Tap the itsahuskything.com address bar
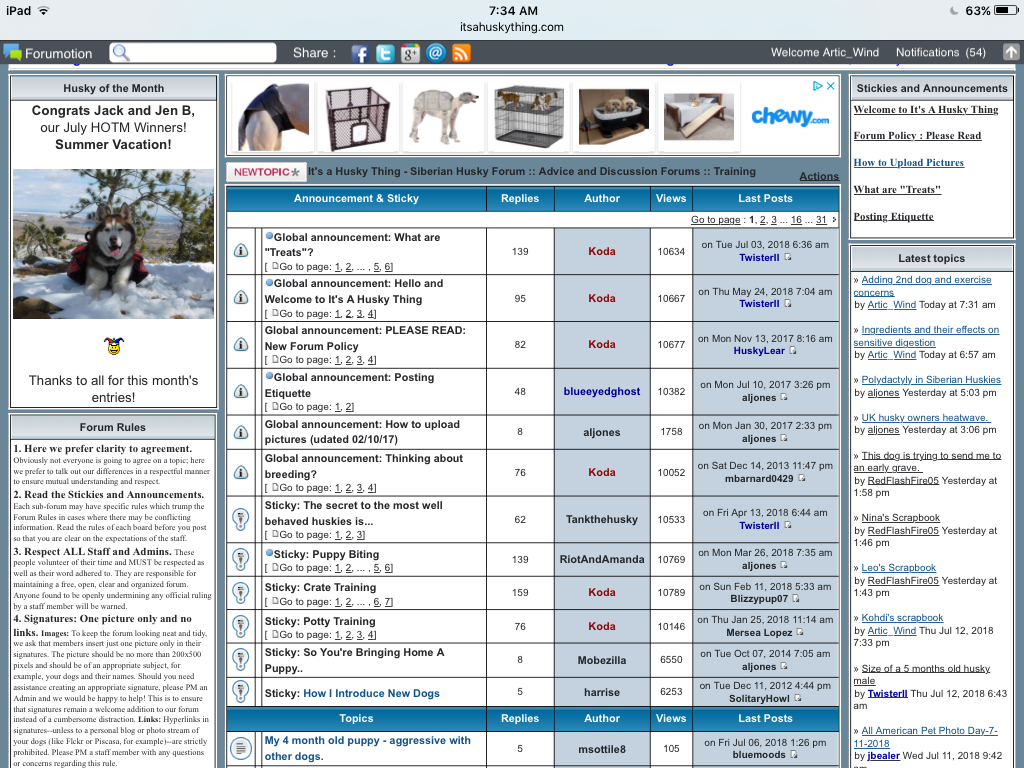The width and height of the screenshot is (1024, 768). (x=512, y=27)
